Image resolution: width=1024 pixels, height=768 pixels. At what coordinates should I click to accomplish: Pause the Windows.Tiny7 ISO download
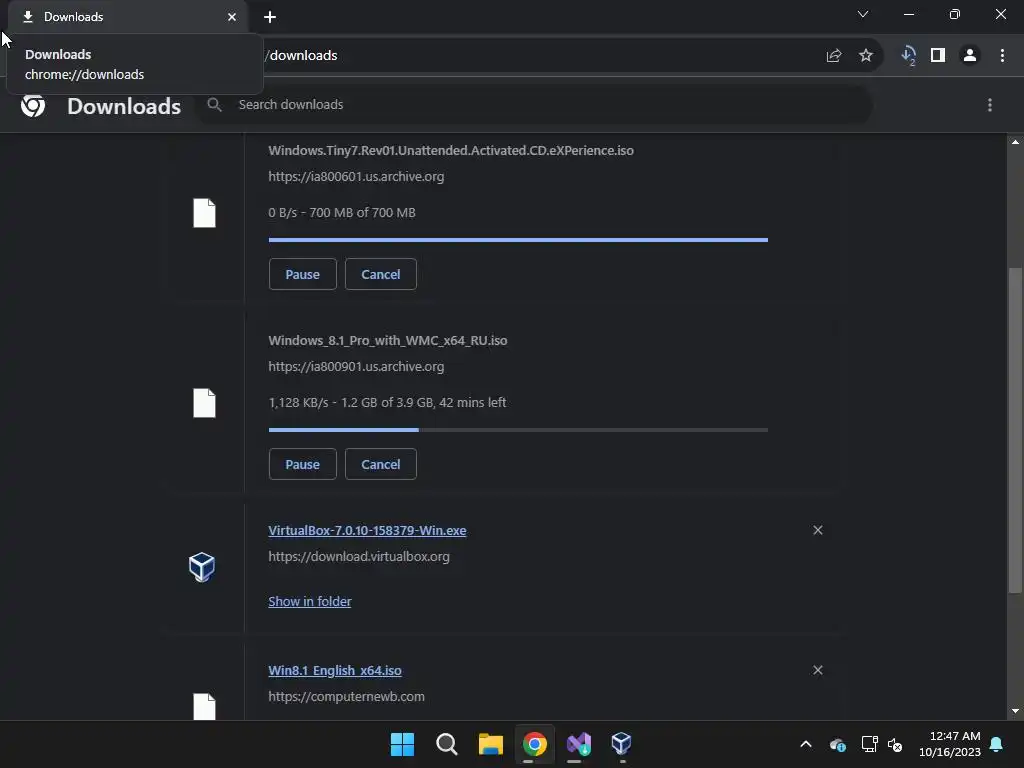302,274
